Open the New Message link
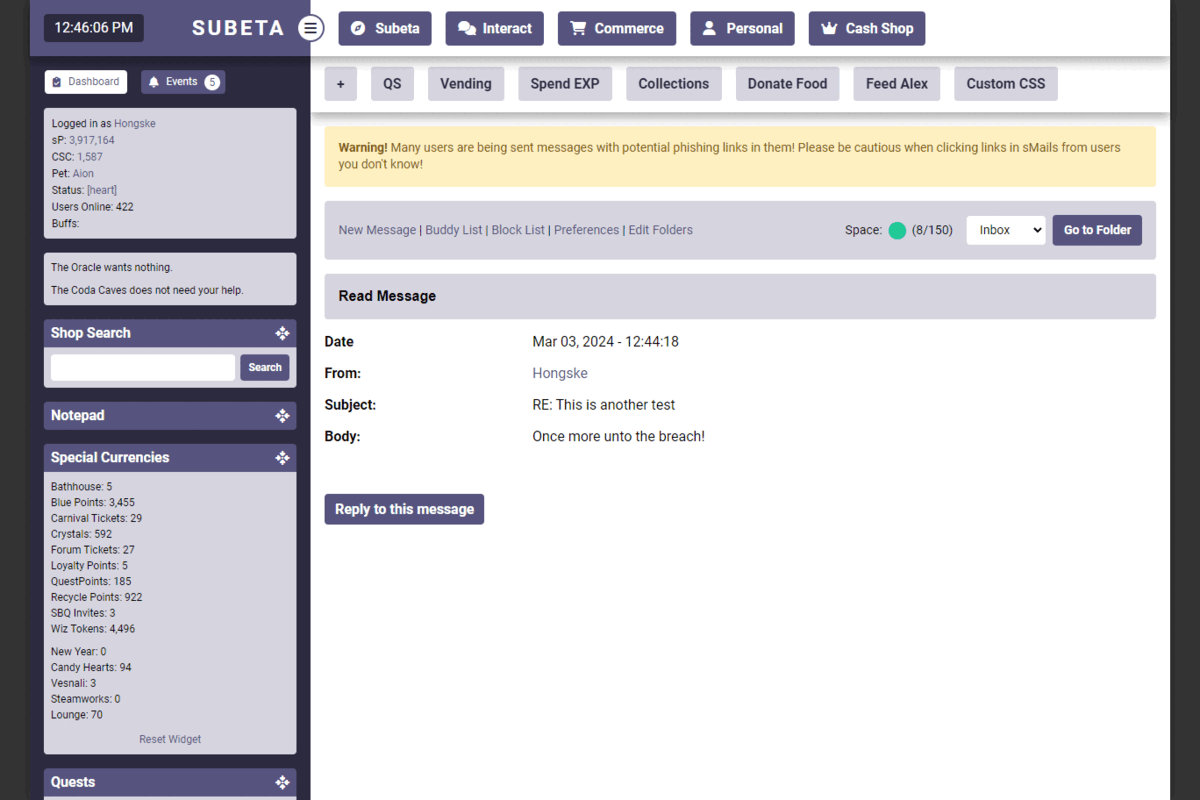The width and height of the screenshot is (1200, 800). tap(377, 230)
